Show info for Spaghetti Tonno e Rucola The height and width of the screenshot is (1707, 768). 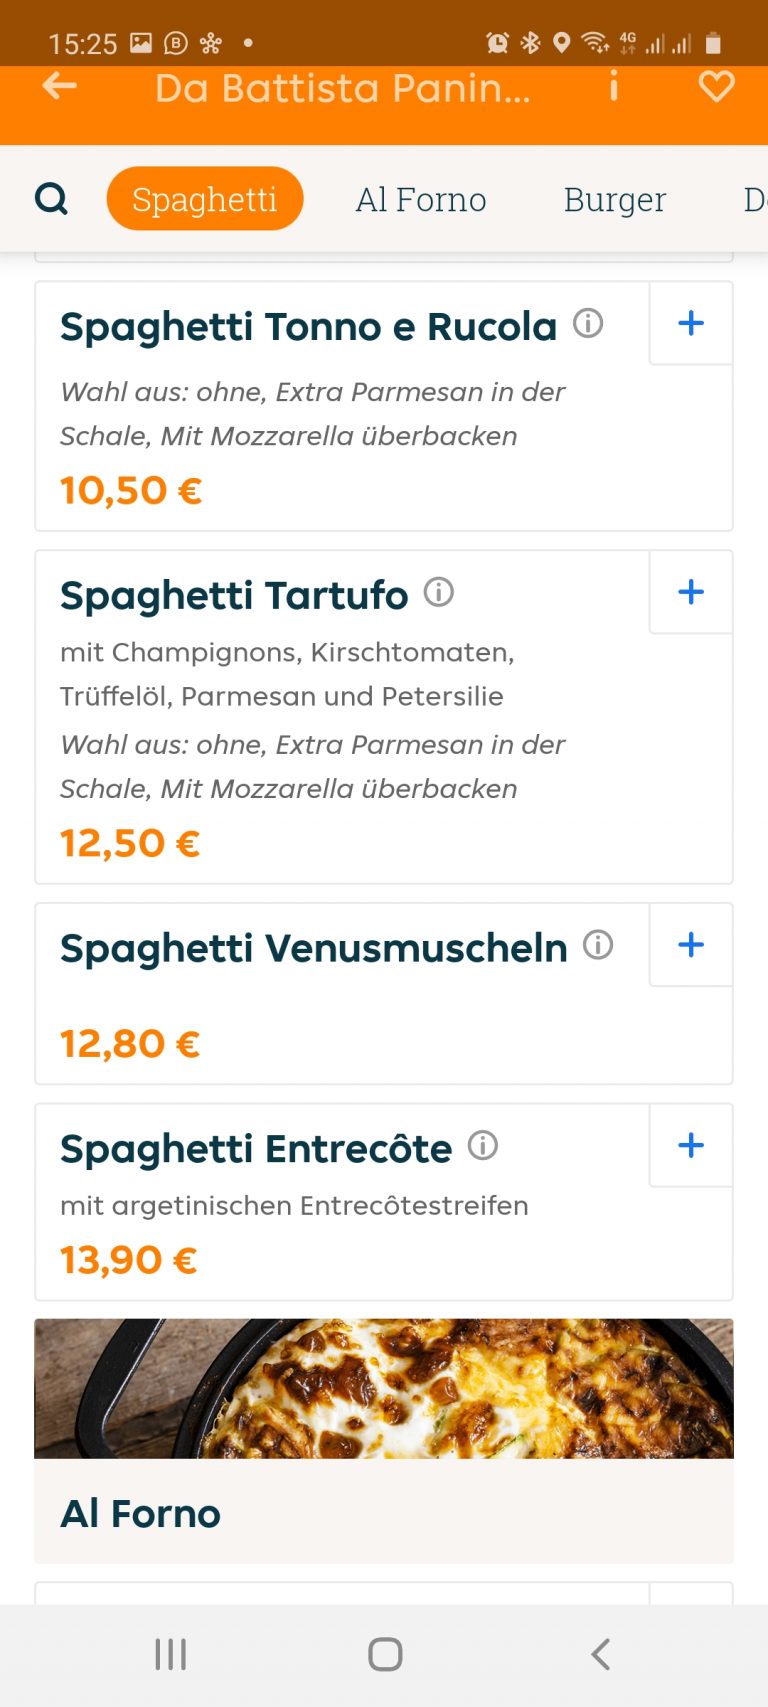click(588, 323)
